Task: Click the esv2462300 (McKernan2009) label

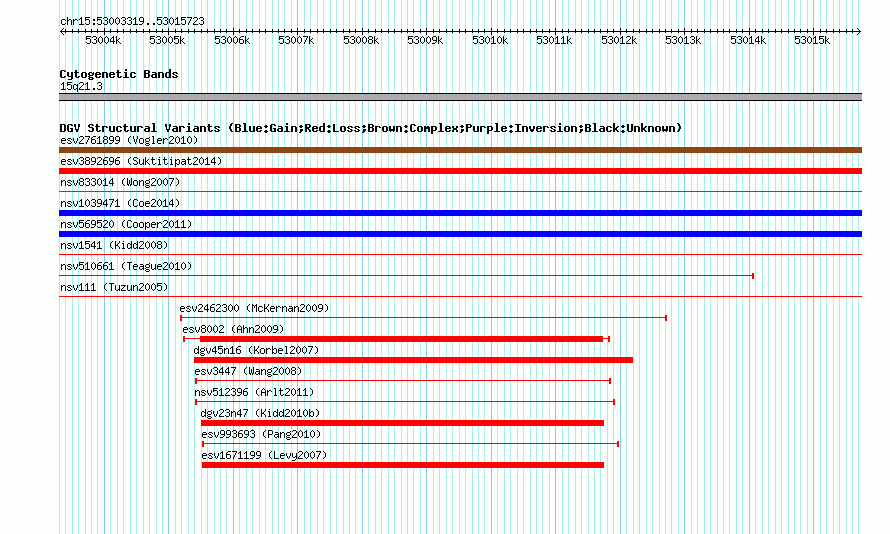Action: coord(254,308)
